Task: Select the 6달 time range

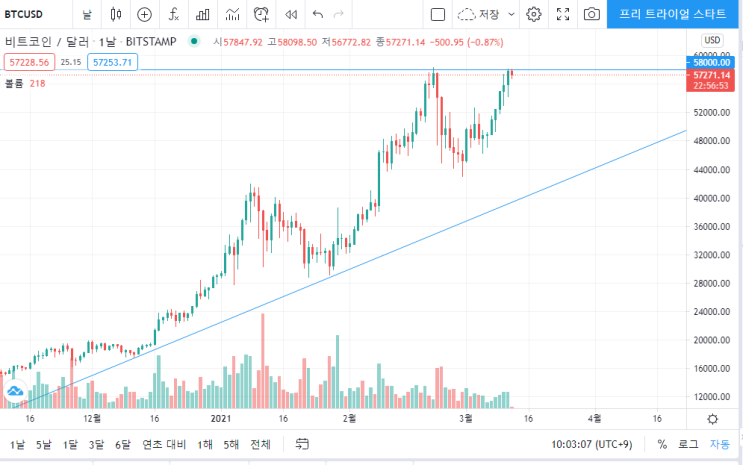Action: pos(123,445)
